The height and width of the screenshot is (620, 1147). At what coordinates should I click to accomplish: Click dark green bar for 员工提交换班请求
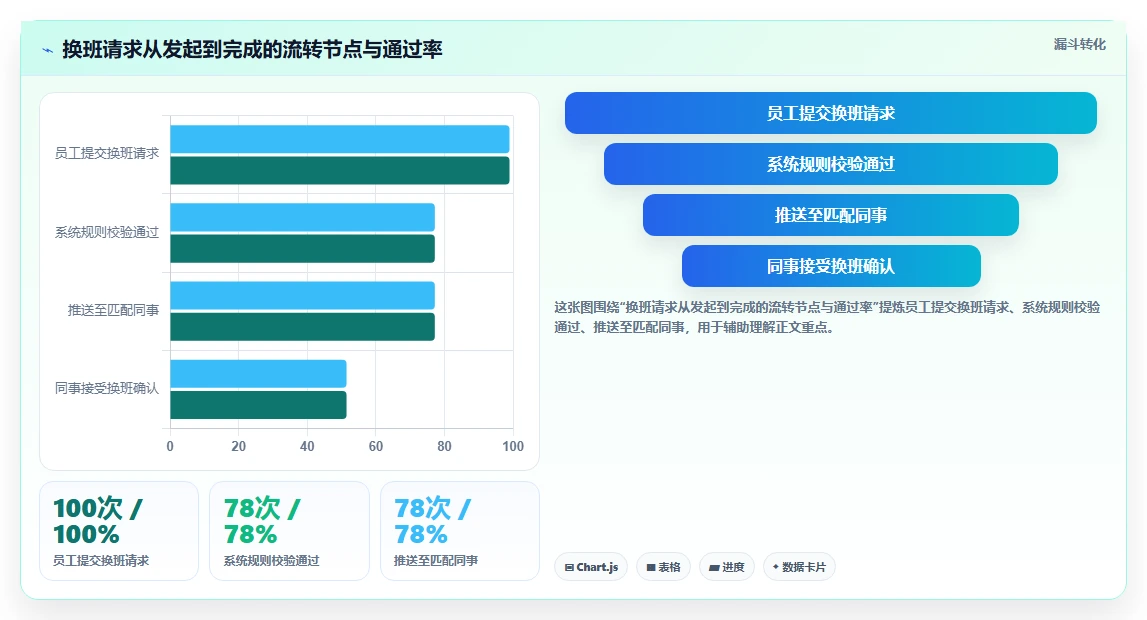(x=339, y=170)
